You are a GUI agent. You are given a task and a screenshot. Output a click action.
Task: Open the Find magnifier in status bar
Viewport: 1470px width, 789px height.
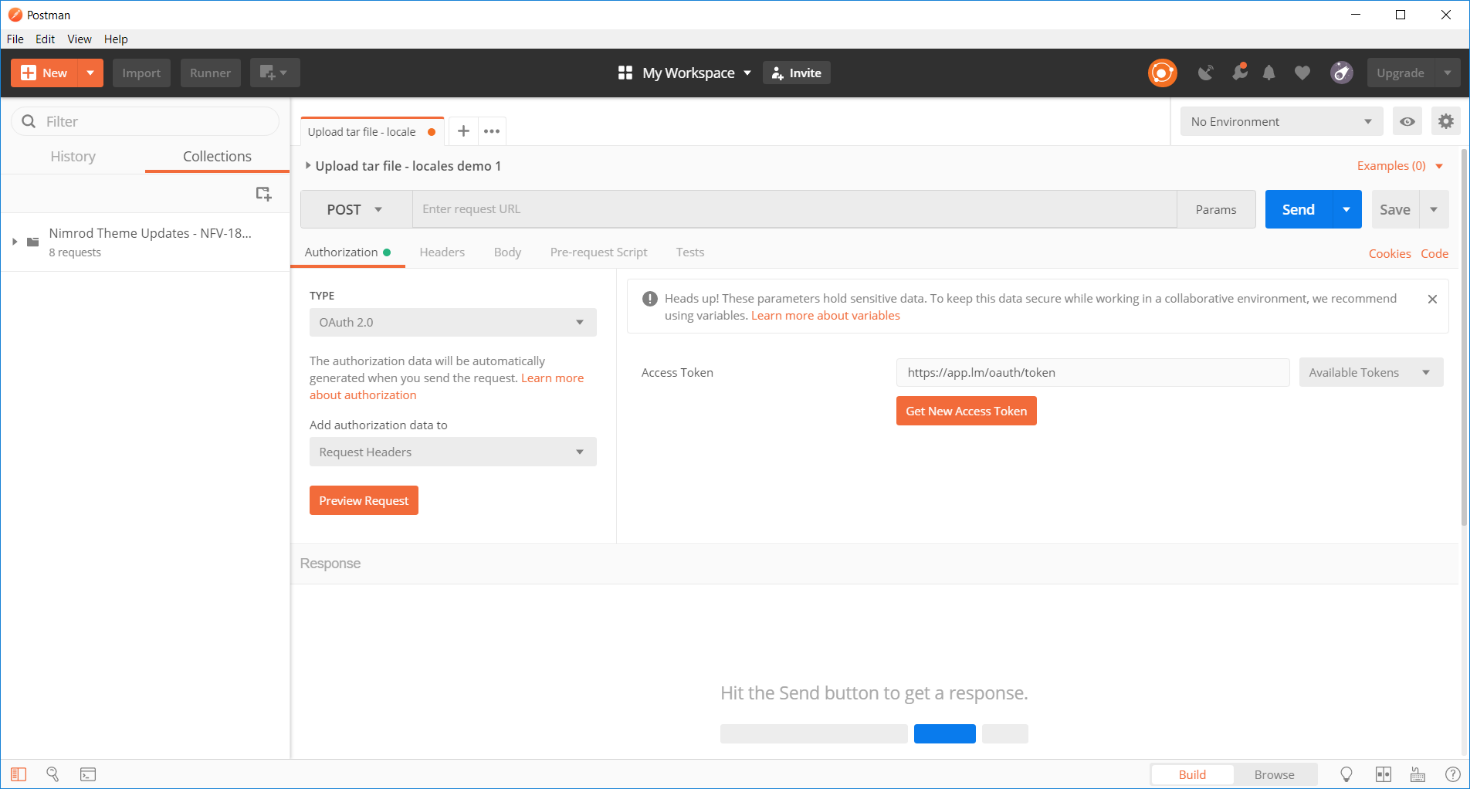(53, 774)
